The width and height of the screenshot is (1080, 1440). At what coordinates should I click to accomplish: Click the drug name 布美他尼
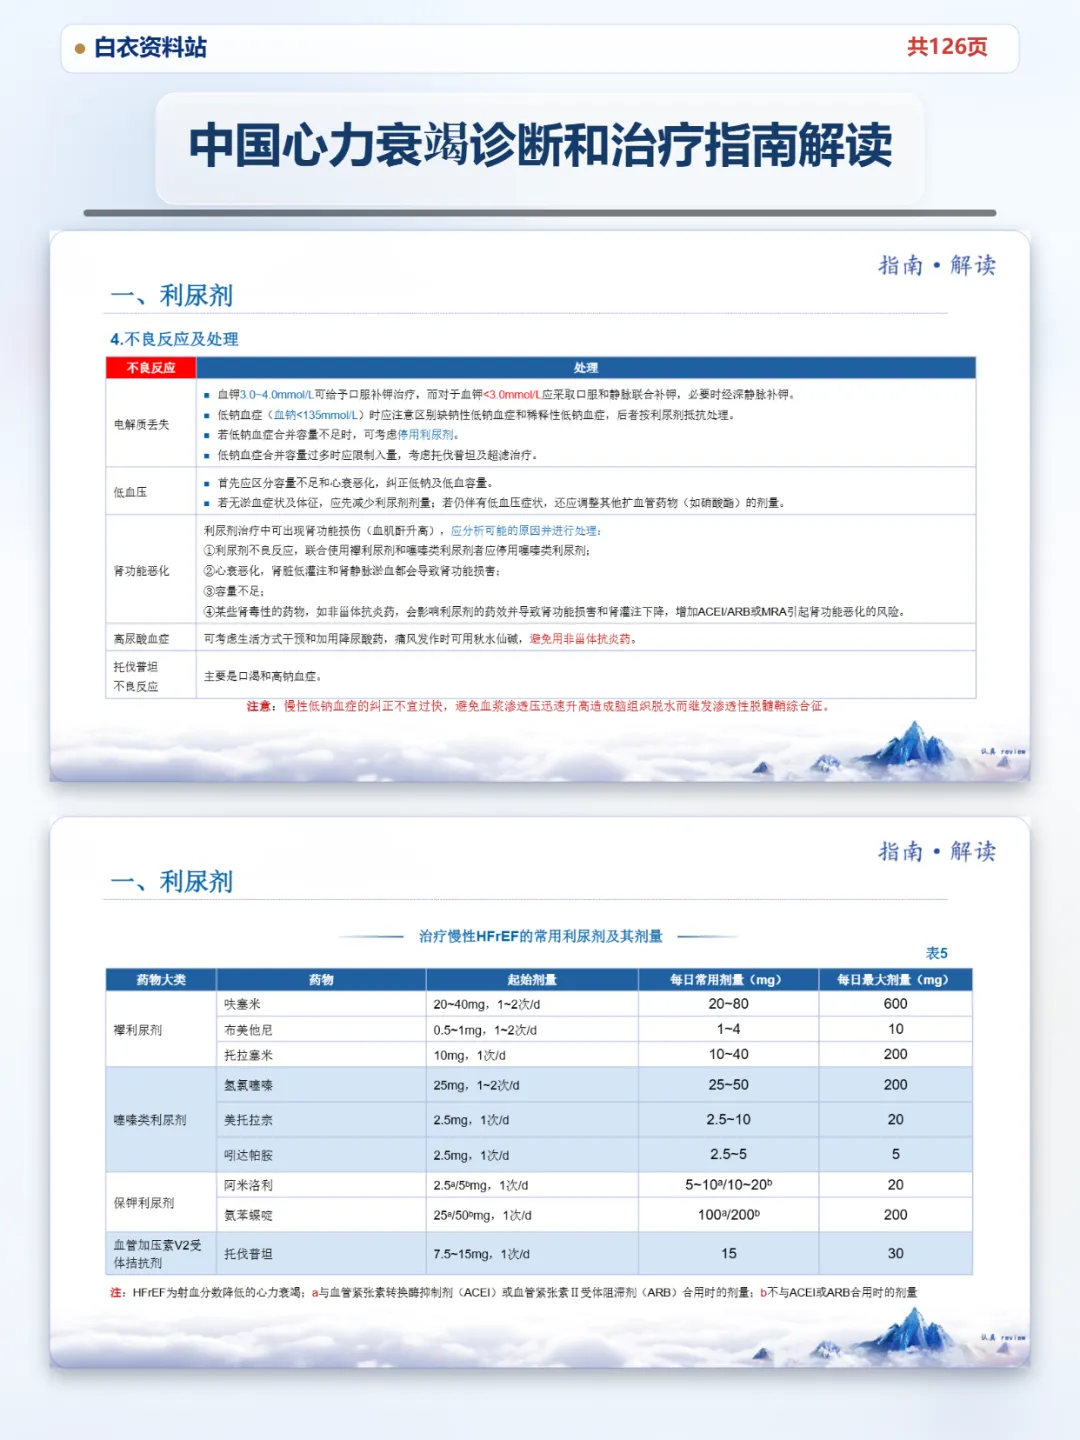[248, 1030]
